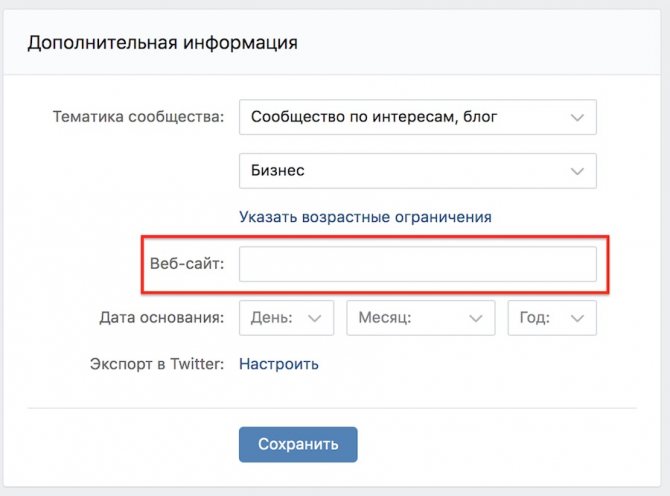This screenshot has width=670, height=496.
Task: Click the "Веб-сайт:" label
Action: tap(187, 264)
